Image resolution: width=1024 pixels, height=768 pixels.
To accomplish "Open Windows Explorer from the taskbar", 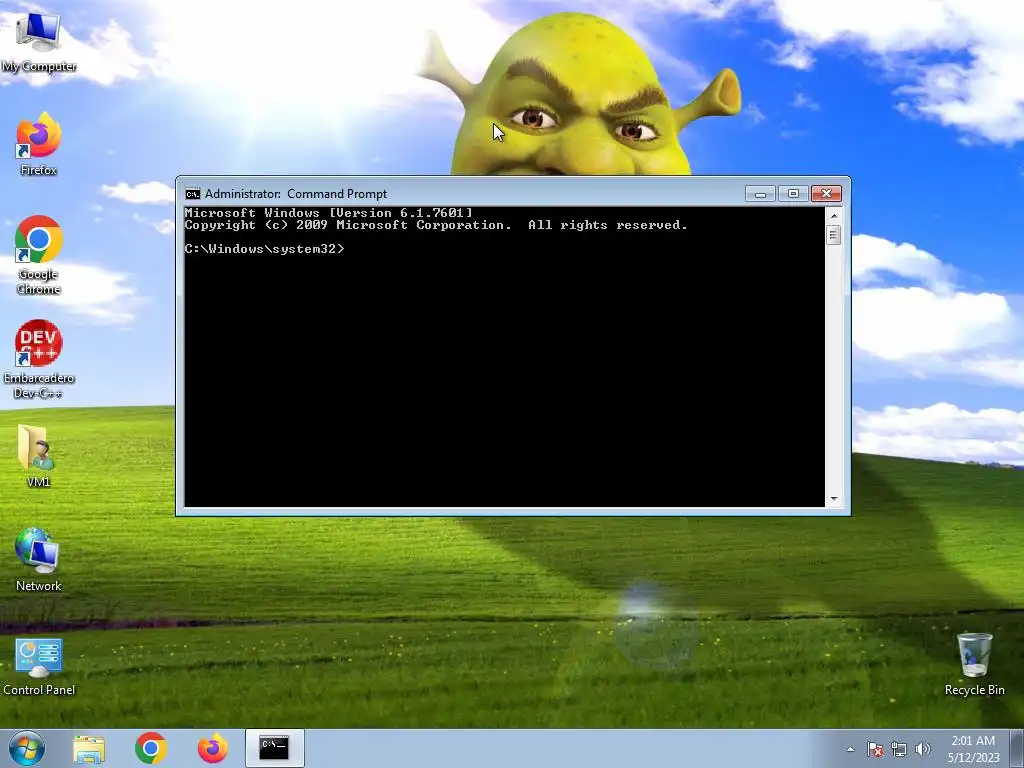I will 89,749.
